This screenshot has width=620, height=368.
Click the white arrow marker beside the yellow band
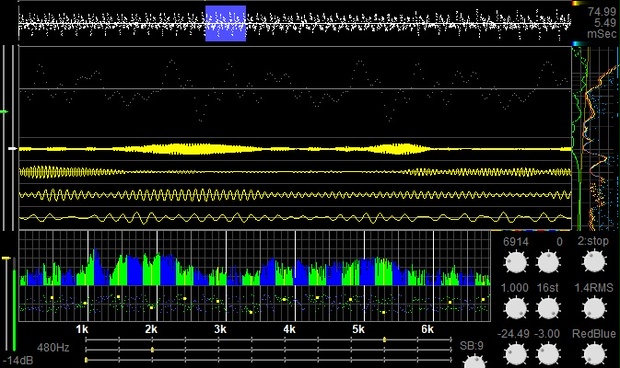(x=13, y=149)
